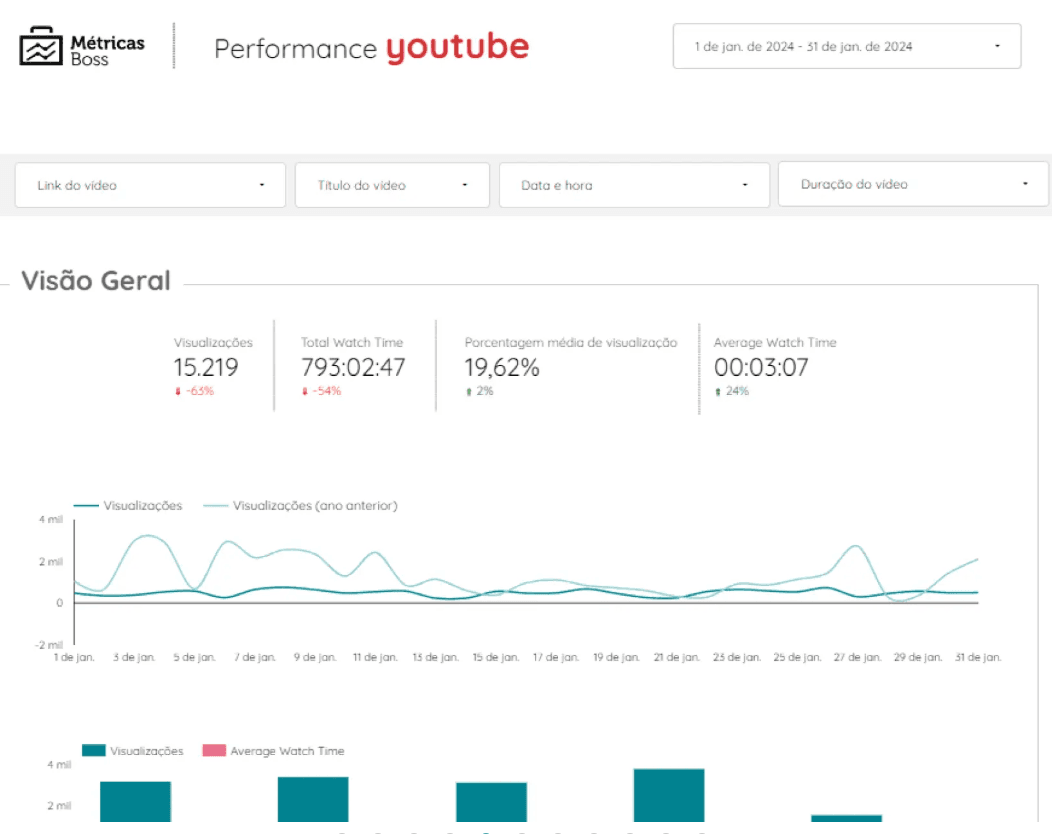The height and width of the screenshot is (834, 1052).
Task: Open the date range selector for January 2024
Action: (x=846, y=45)
